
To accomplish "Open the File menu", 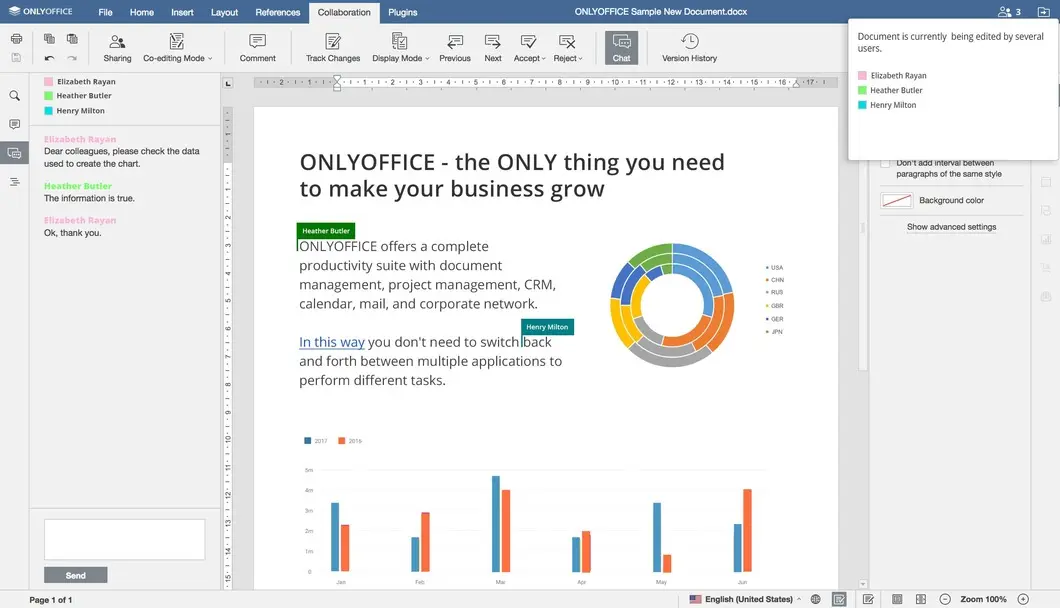I will click(x=105, y=12).
